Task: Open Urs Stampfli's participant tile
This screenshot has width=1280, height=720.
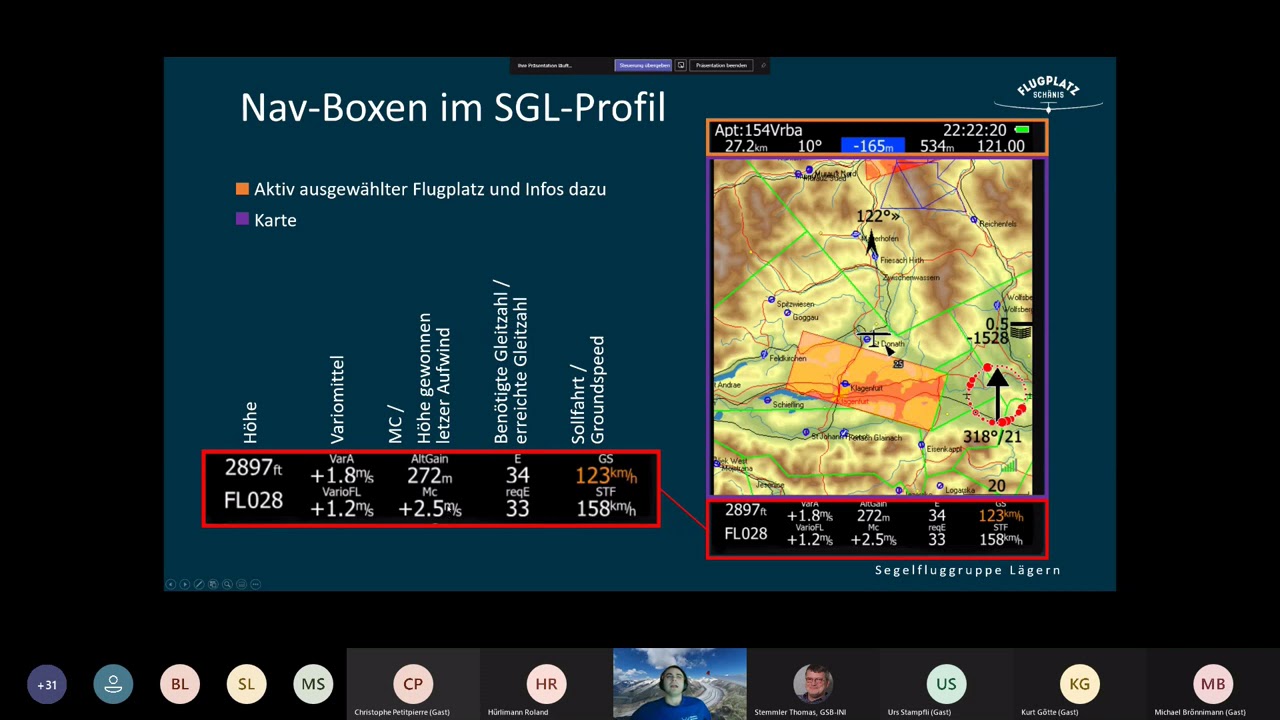Action: [946, 684]
